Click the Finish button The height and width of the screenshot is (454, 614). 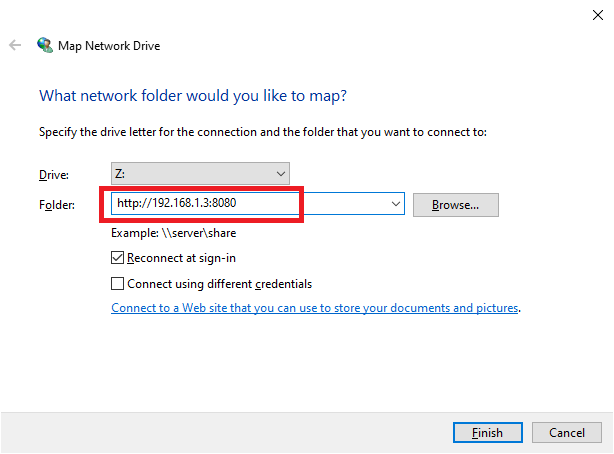click(x=486, y=432)
